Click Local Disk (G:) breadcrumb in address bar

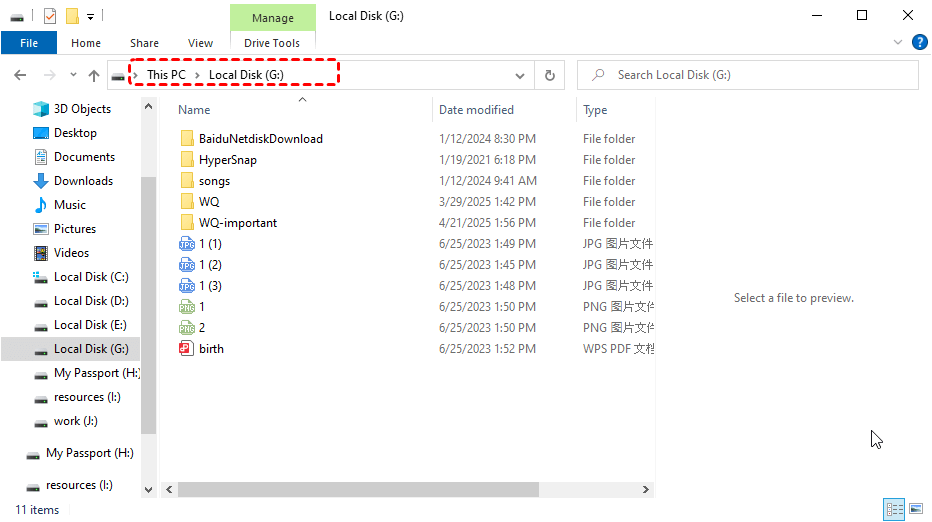pos(246,75)
